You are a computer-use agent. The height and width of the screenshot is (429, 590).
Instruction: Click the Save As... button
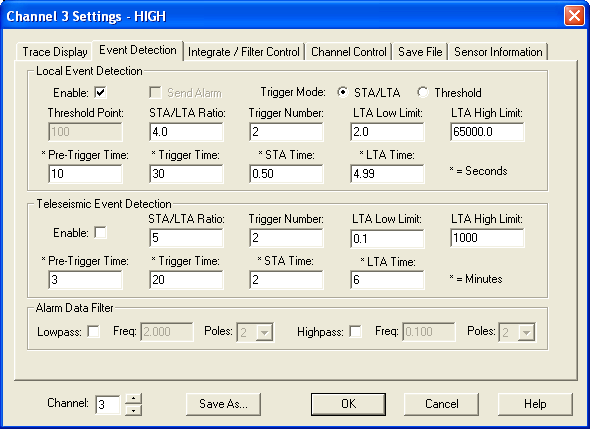[x=224, y=404]
